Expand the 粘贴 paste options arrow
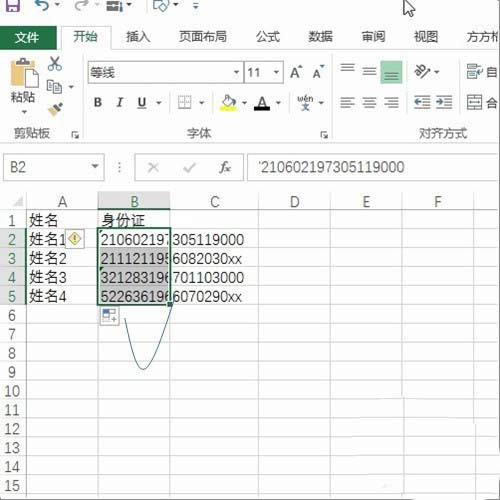The width and height of the screenshot is (500, 500). [x=24, y=112]
